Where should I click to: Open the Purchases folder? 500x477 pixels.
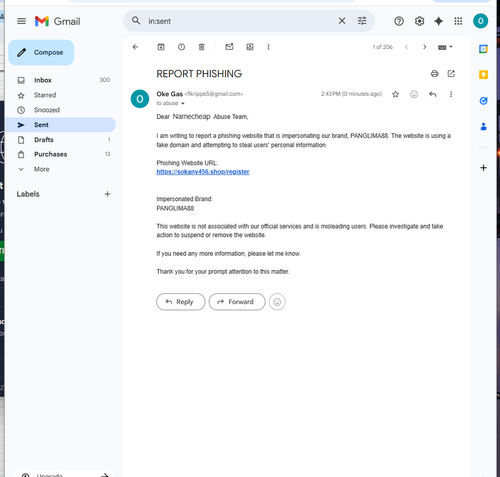[x=60, y=154]
